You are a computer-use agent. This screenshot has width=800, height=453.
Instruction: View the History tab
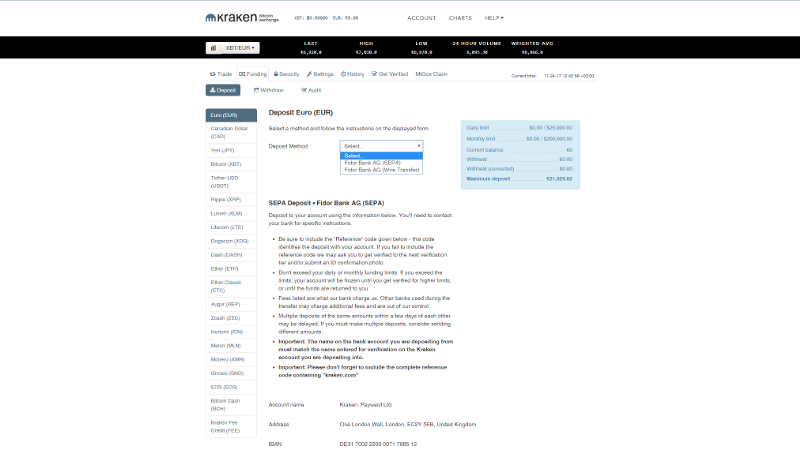353,74
